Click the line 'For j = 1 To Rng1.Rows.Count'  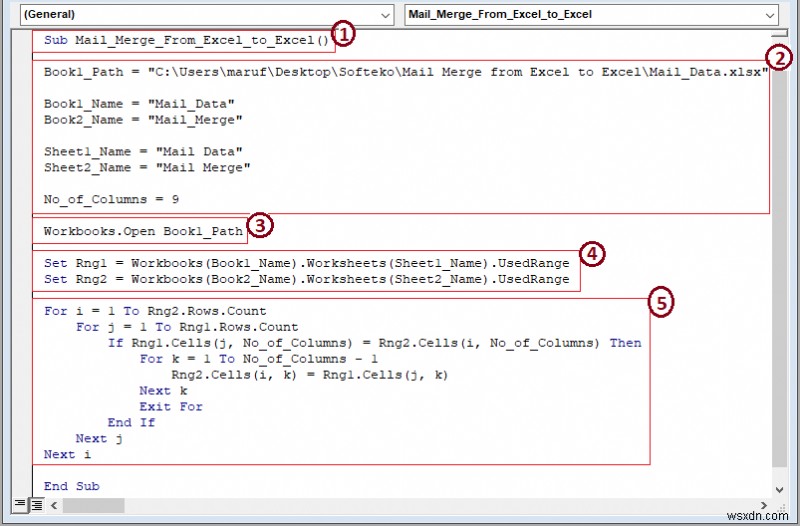(187, 327)
